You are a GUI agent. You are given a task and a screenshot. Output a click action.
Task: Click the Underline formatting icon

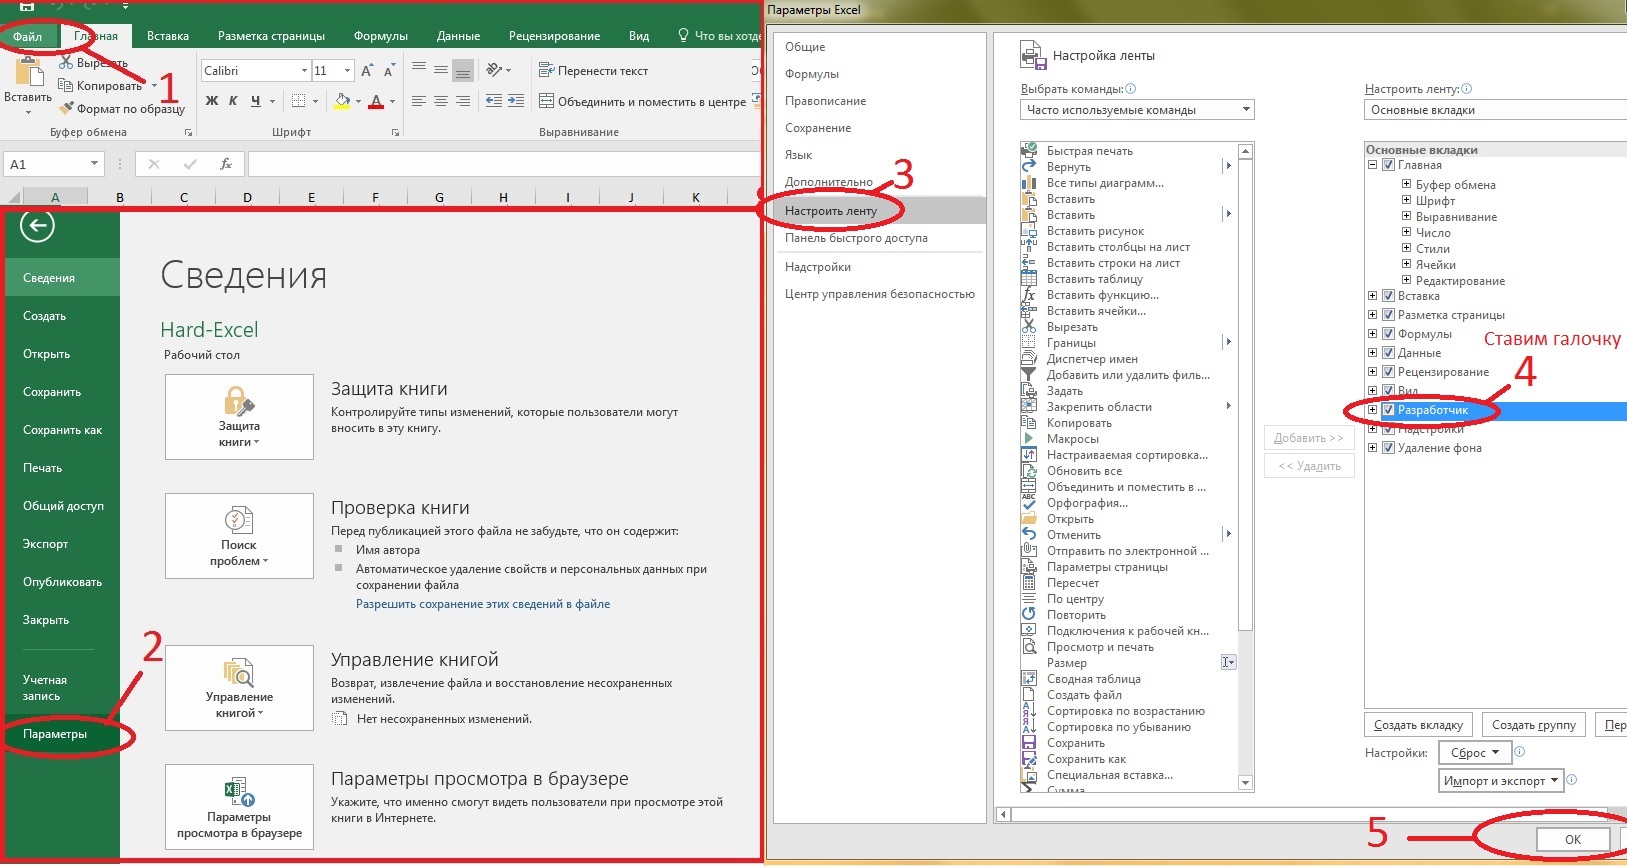[256, 101]
